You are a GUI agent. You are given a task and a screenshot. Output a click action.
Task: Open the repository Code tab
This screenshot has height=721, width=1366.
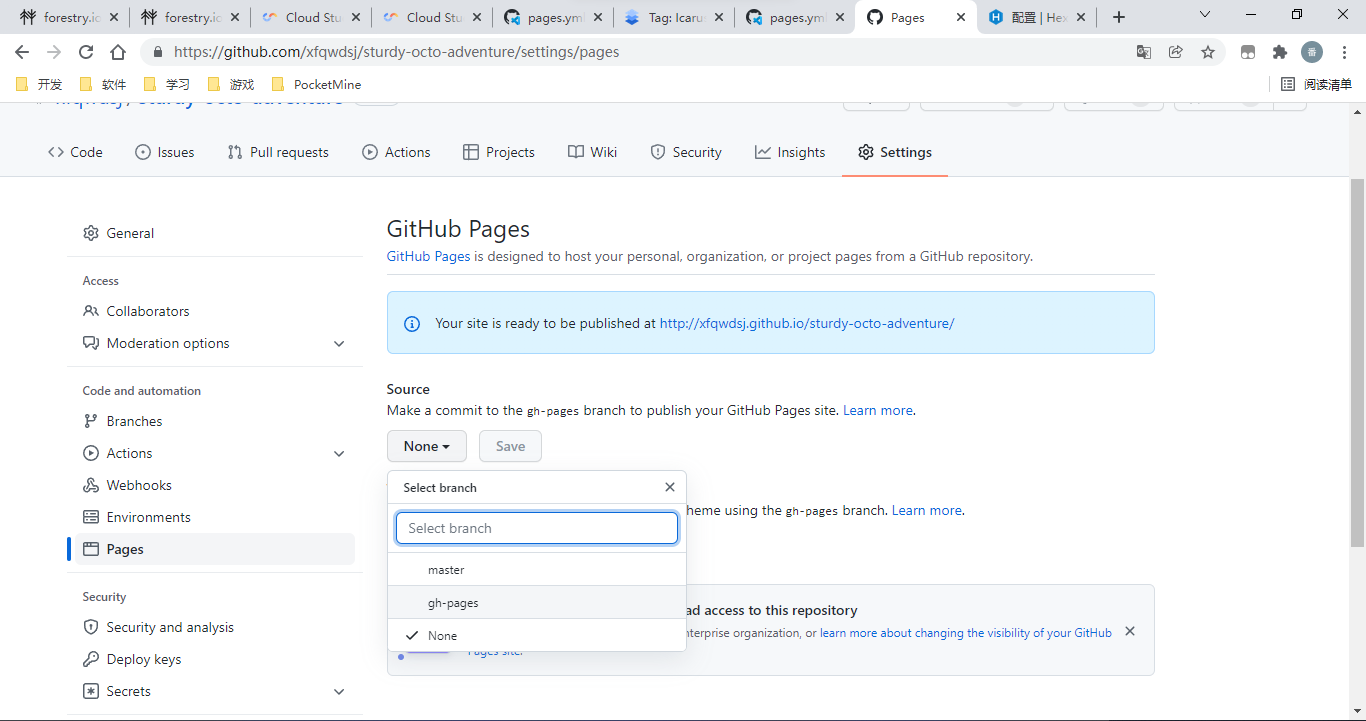[75, 152]
